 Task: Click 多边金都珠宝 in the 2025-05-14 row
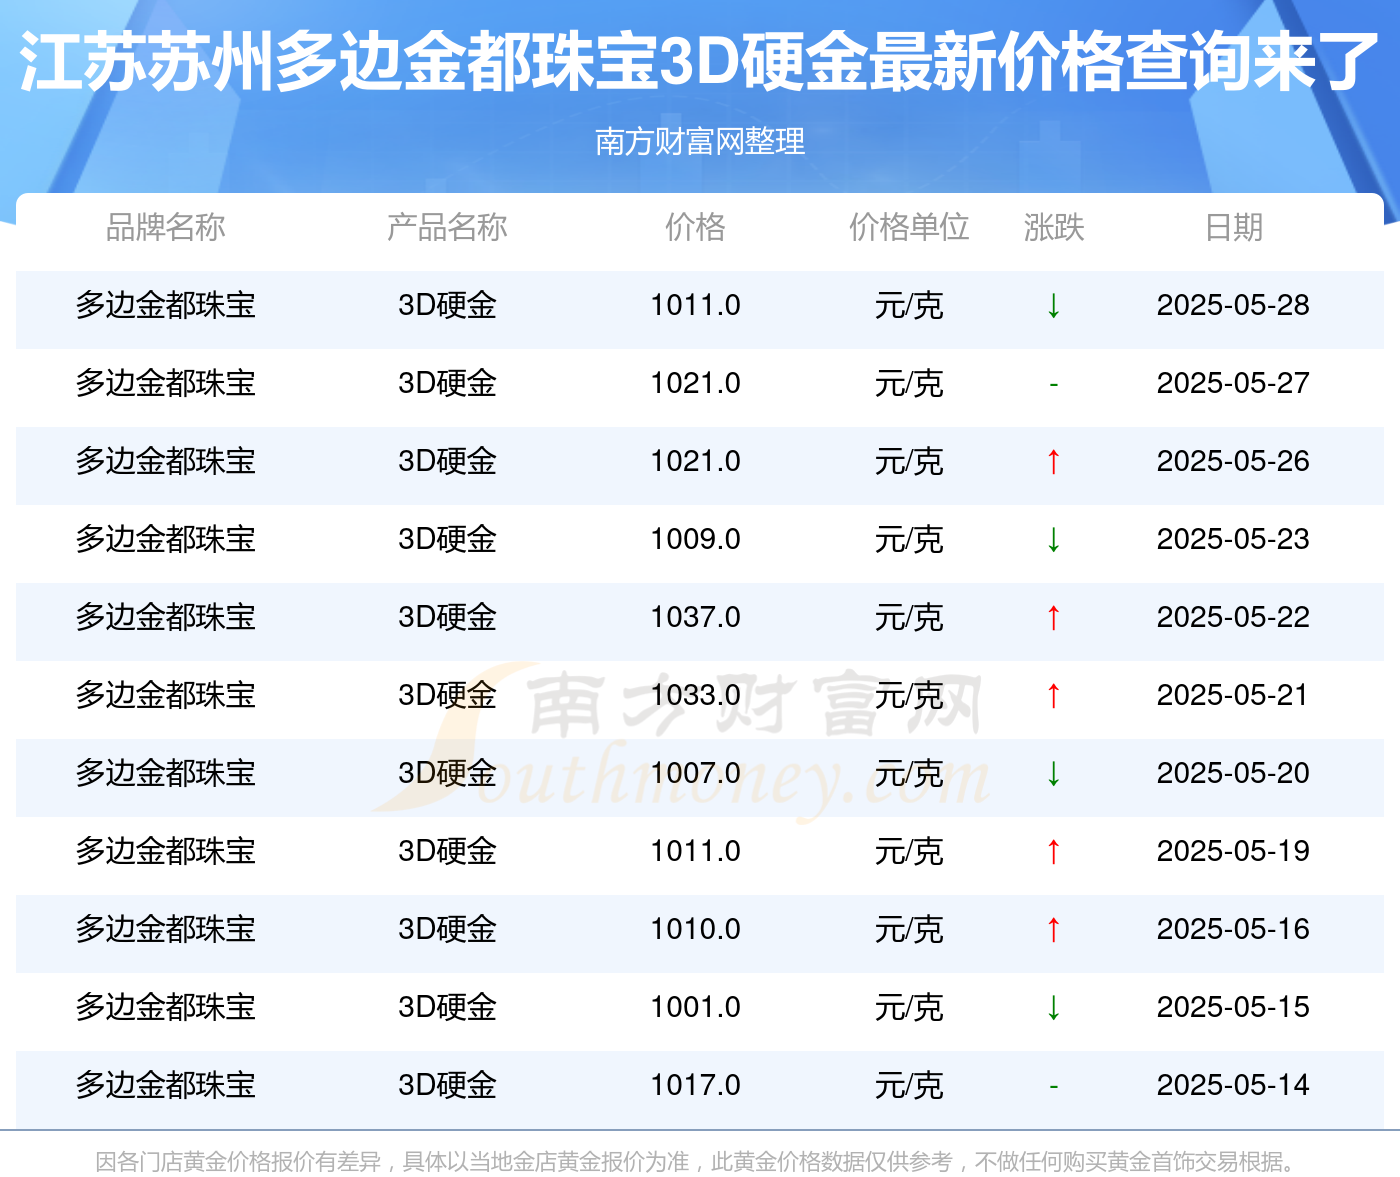(x=166, y=1085)
